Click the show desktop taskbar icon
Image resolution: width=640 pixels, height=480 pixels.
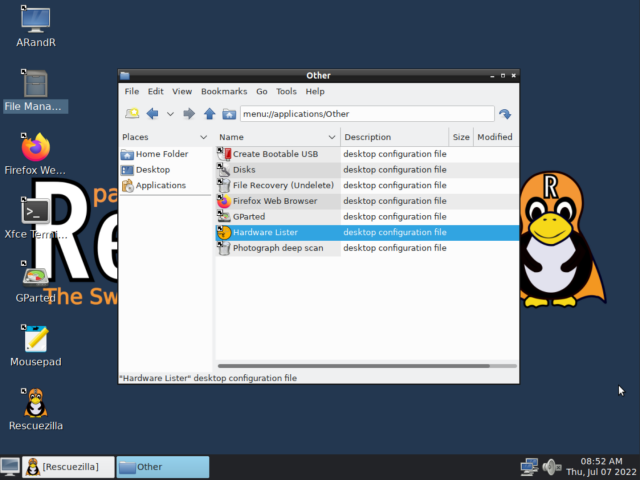point(10,467)
